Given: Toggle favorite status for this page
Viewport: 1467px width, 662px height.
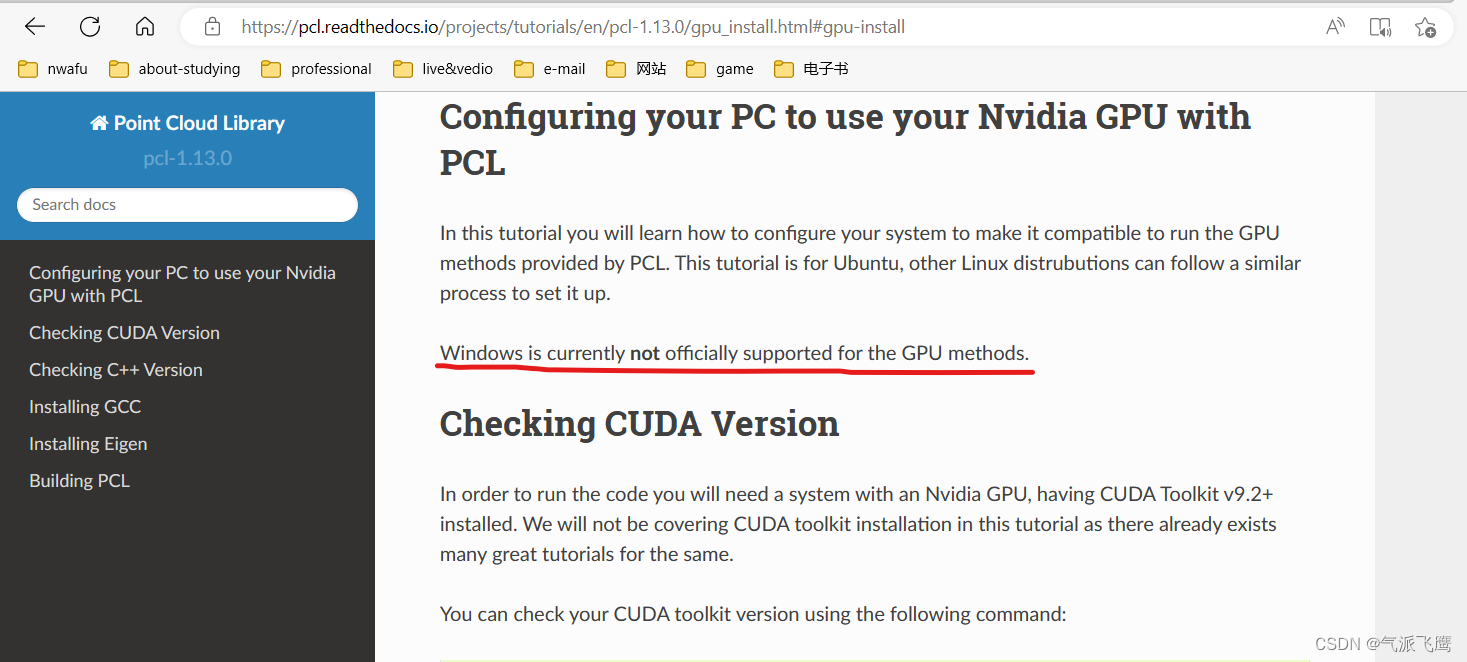Looking at the screenshot, I should (1424, 27).
